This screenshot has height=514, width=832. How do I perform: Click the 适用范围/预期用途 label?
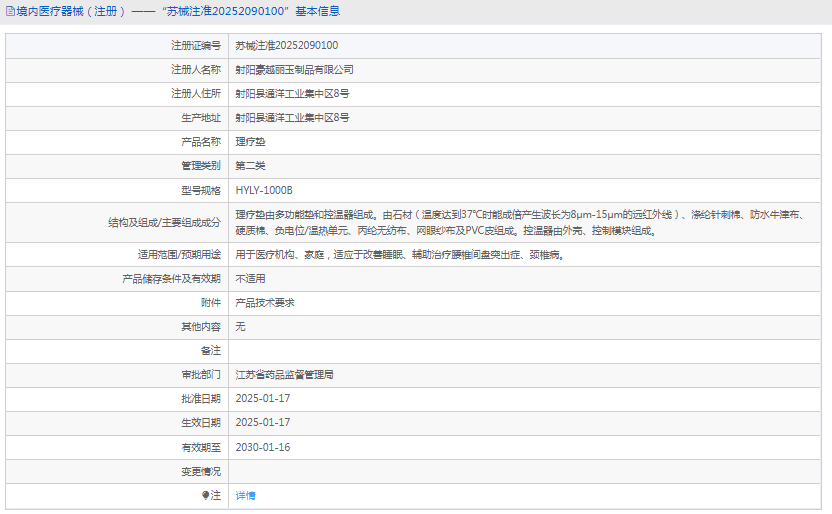(x=179, y=255)
